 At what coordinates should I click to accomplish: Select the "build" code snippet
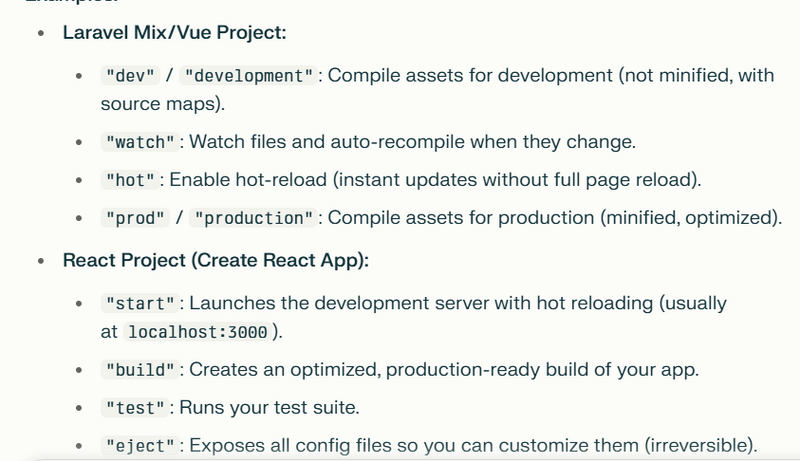pos(140,370)
